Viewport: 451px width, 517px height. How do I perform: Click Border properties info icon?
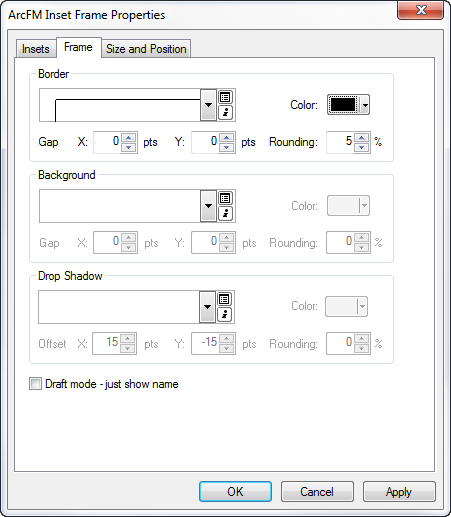pyautogui.click(x=225, y=113)
